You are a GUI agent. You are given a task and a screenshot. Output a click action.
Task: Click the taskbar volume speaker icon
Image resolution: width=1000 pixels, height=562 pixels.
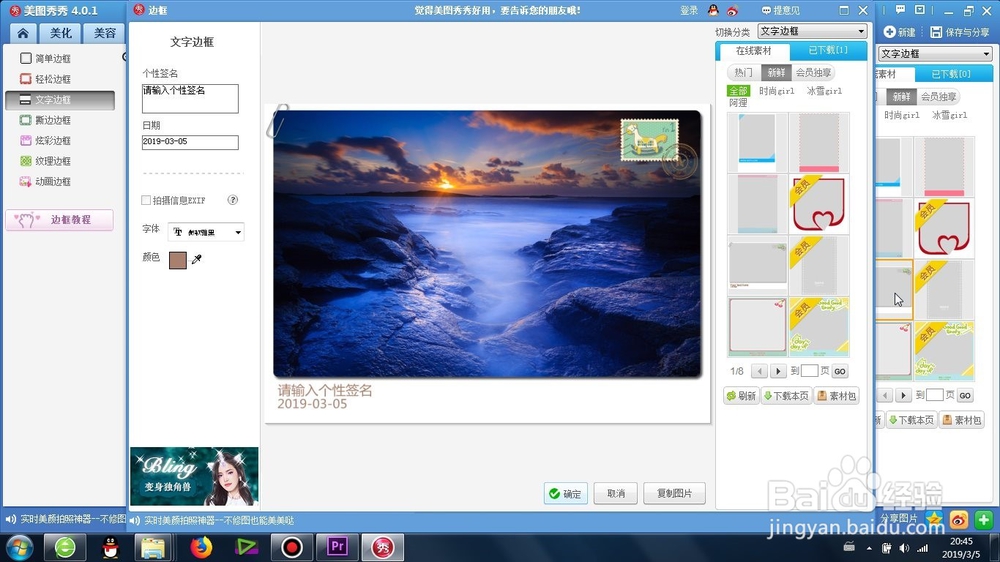[904, 548]
